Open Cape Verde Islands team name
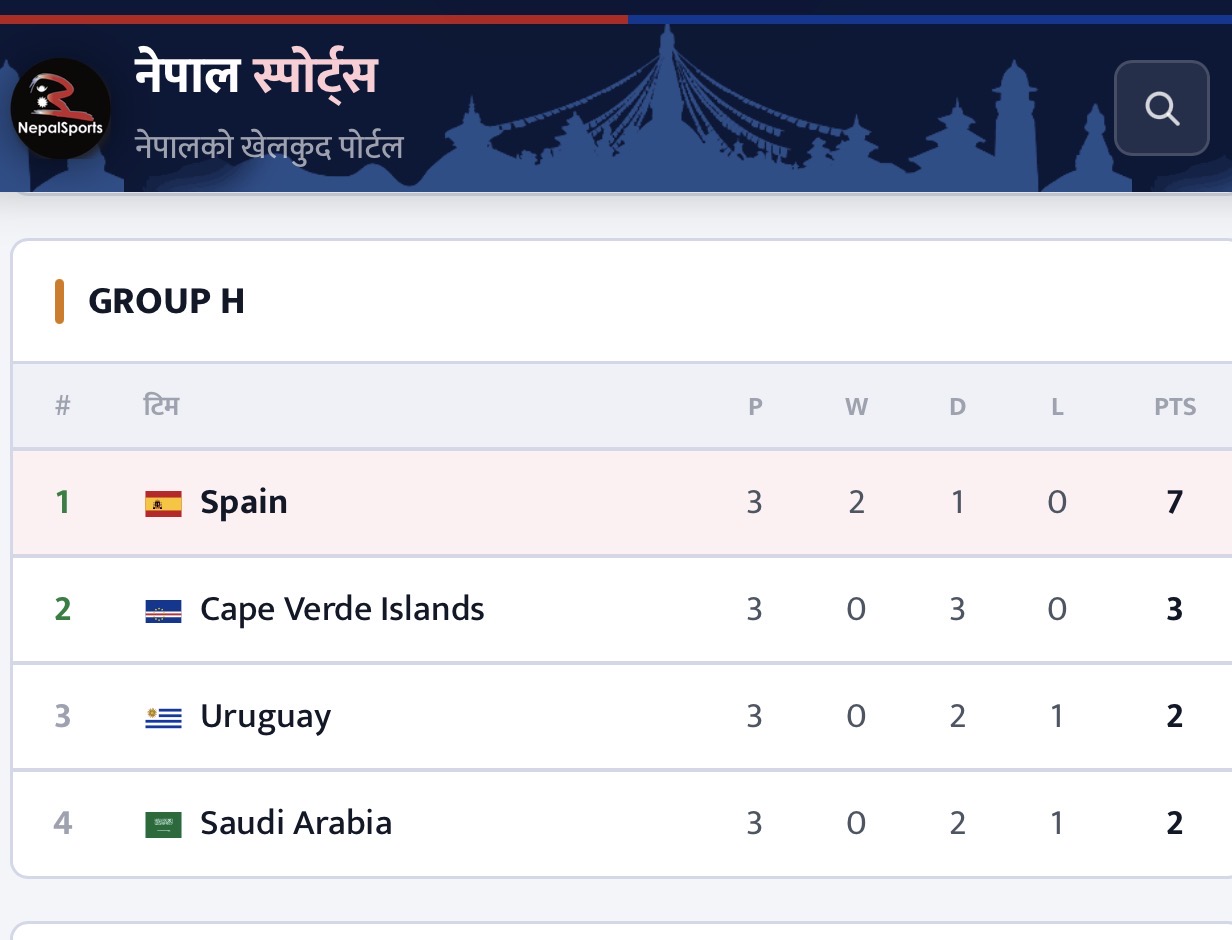Screen dimensions: 1232x940 [x=342, y=609]
